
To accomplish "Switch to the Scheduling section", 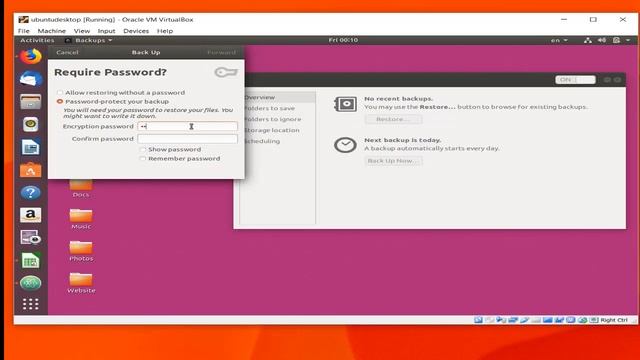I will [x=280, y=141].
